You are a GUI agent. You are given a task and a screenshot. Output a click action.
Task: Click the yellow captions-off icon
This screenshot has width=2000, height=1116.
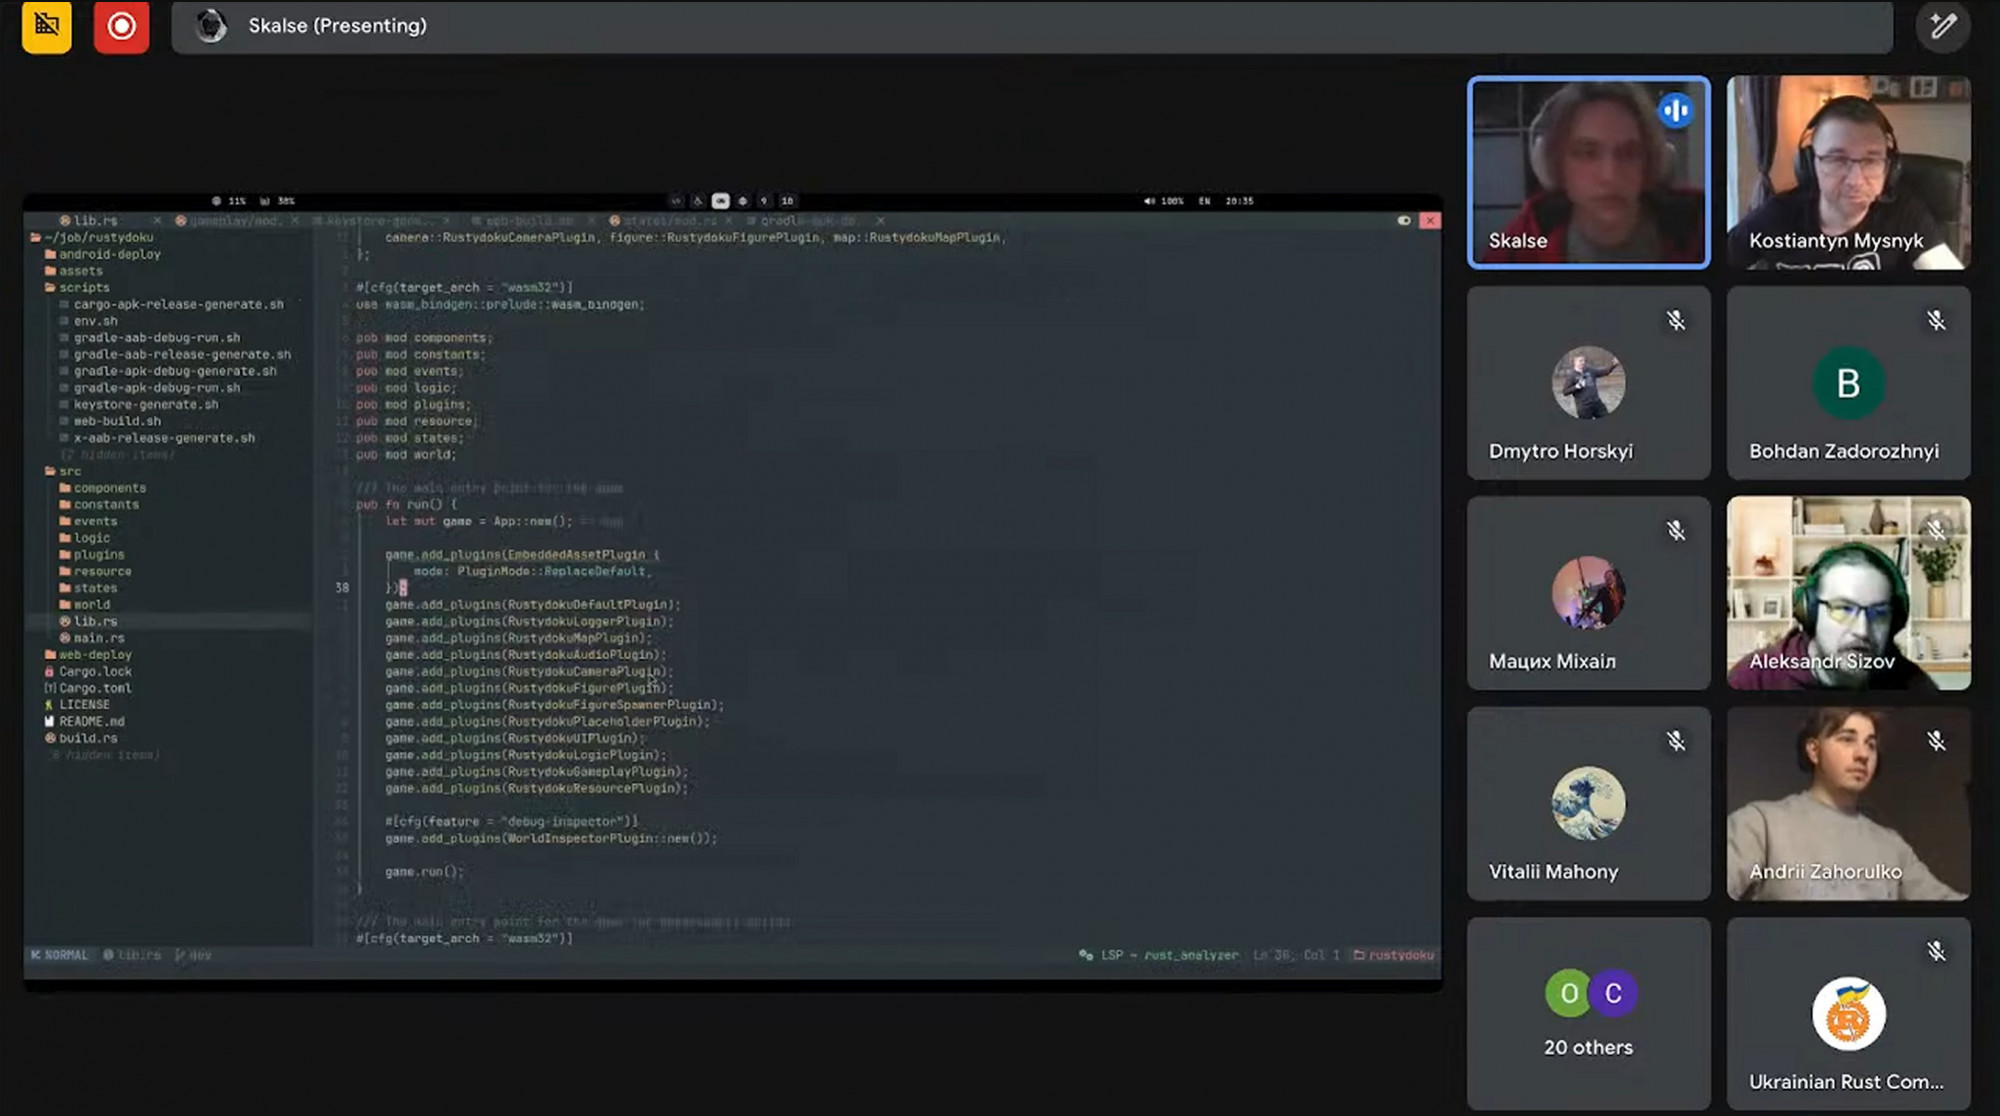click(x=46, y=26)
